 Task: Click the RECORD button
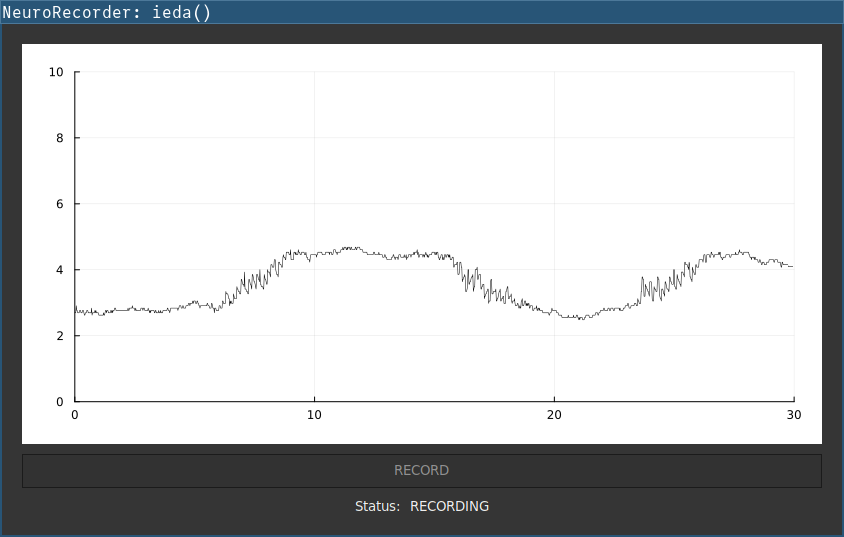[421, 471]
